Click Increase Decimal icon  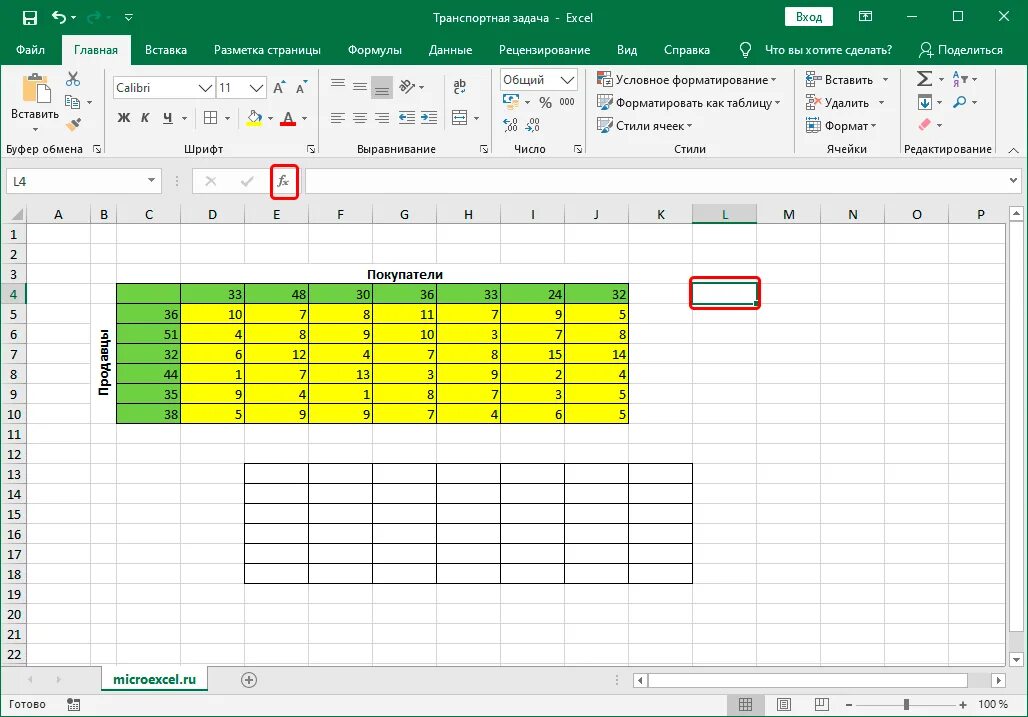(x=510, y=125)
